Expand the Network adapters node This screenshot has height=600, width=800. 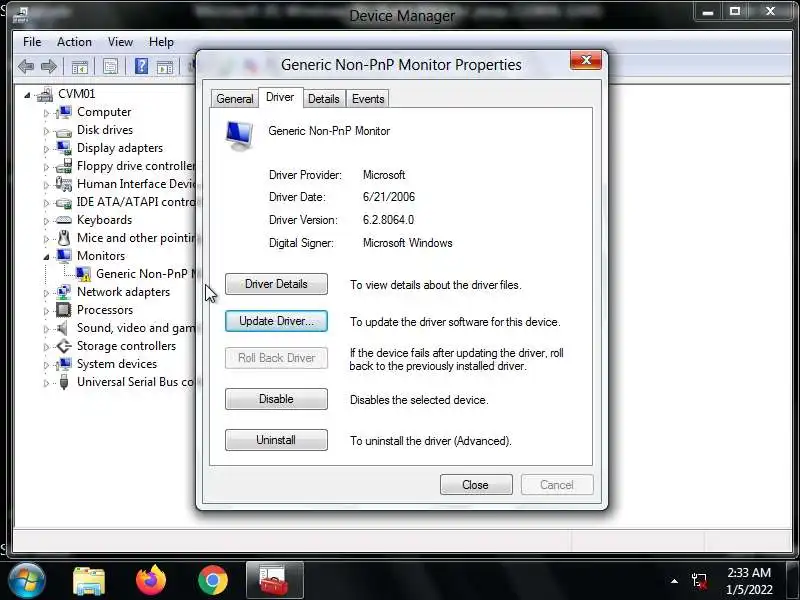[46, 293]
